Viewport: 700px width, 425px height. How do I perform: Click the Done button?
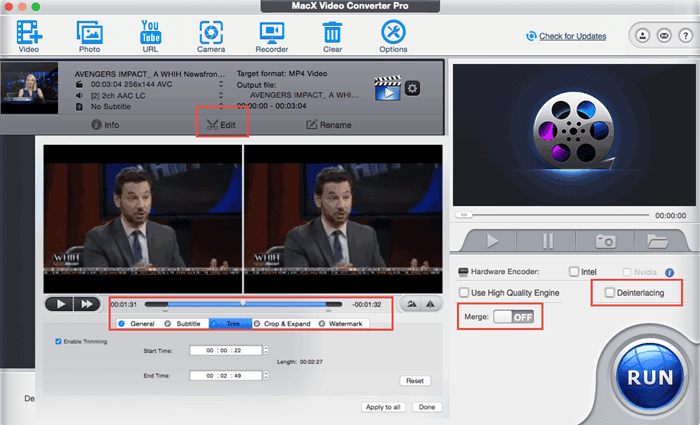click(427, 407)
